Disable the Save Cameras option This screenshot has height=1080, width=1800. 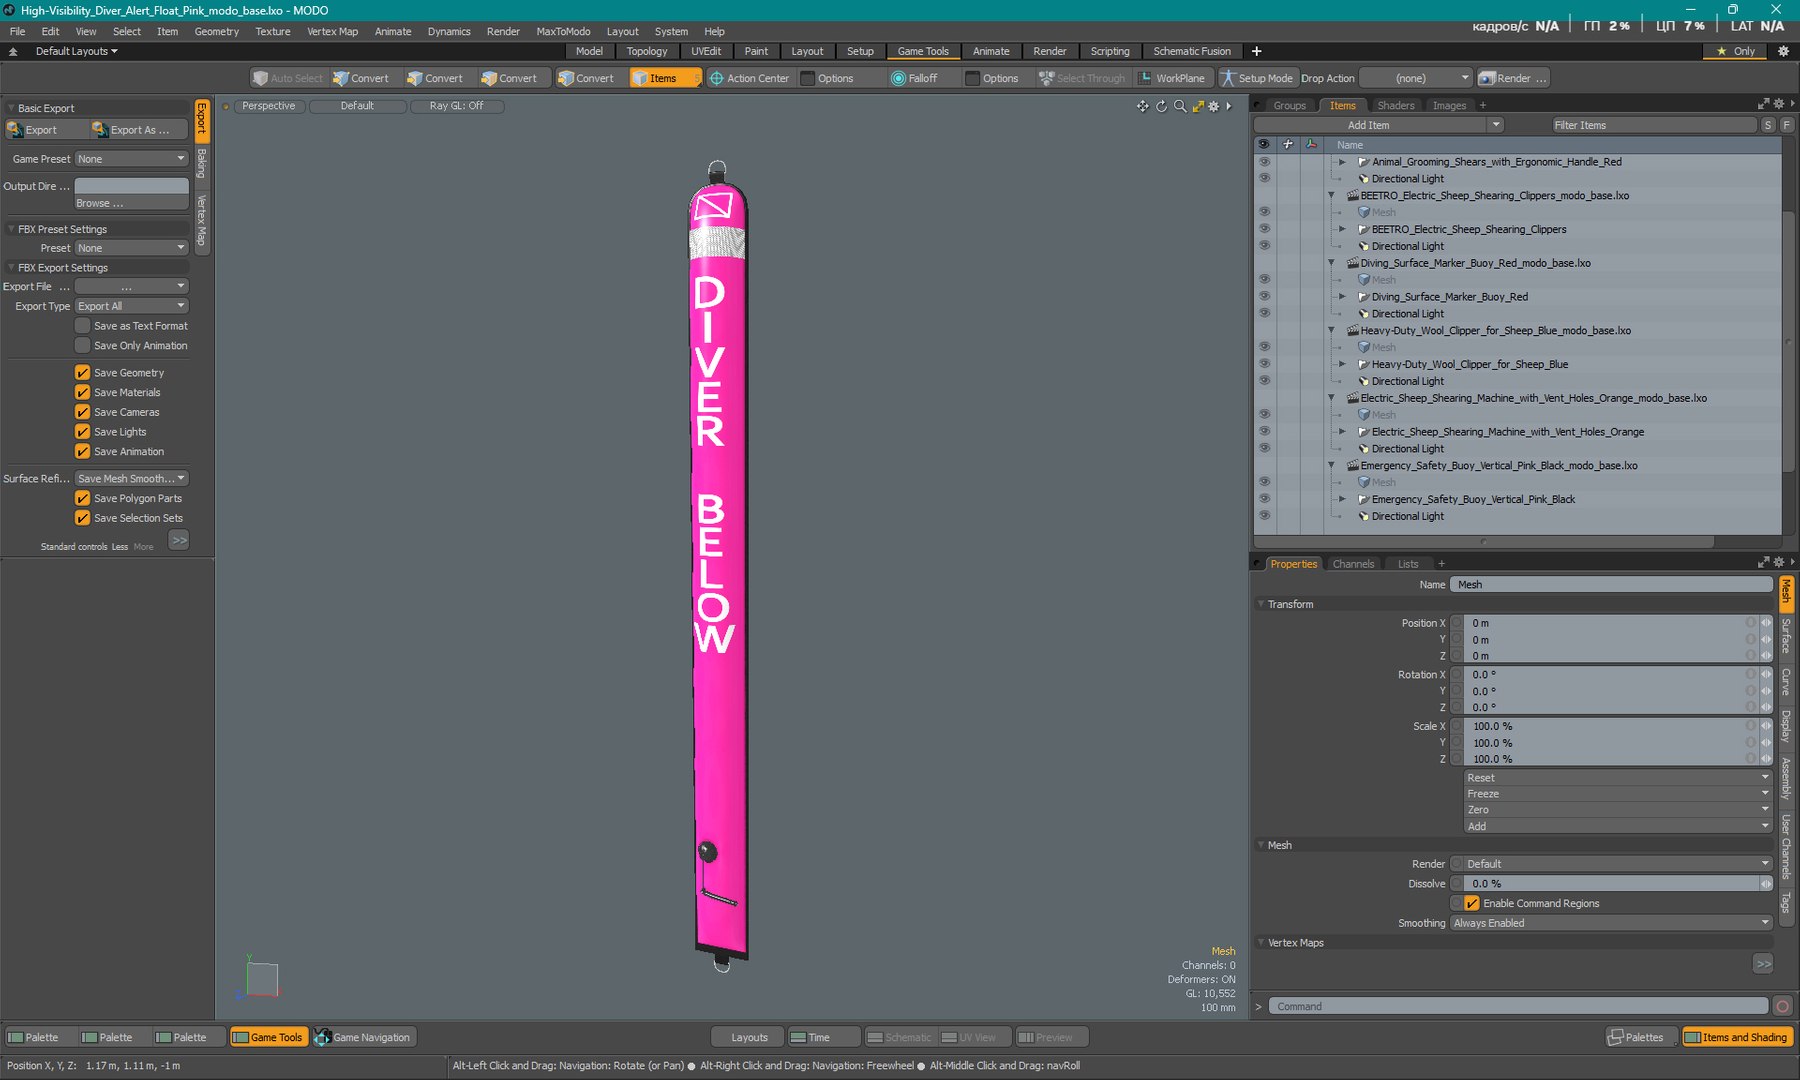[83, 412]
